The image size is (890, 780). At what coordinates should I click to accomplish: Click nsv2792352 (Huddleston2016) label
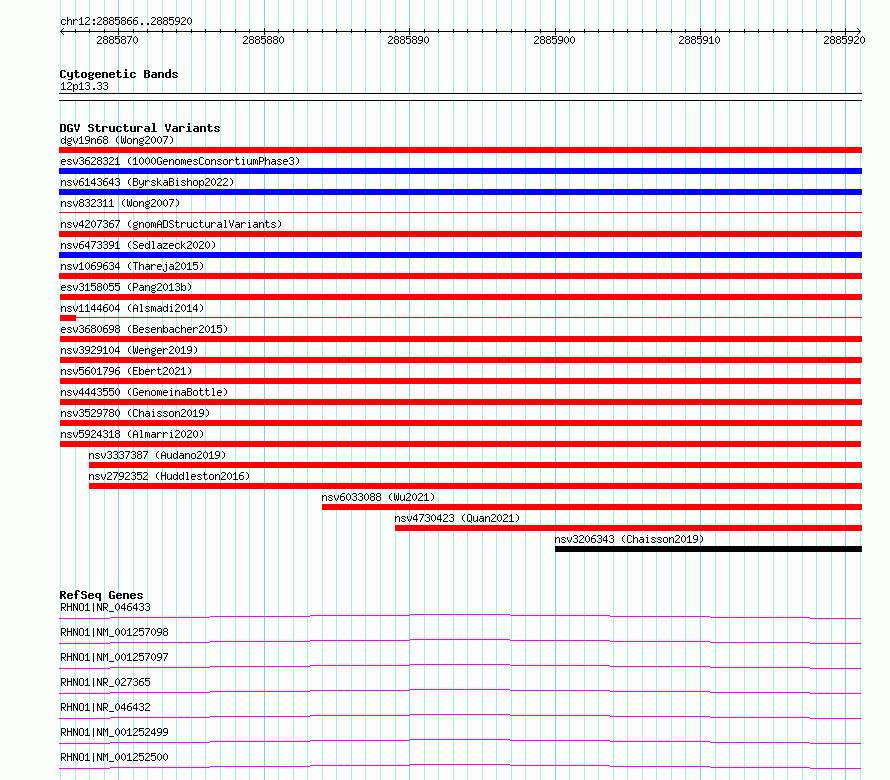click(169, 476)
